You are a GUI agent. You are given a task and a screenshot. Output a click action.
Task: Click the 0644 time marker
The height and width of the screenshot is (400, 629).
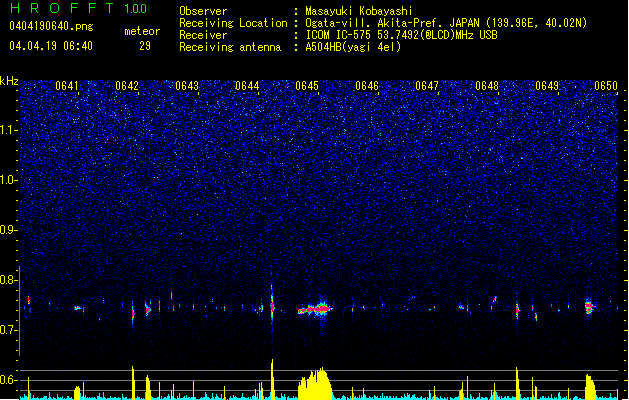point(247,86)
